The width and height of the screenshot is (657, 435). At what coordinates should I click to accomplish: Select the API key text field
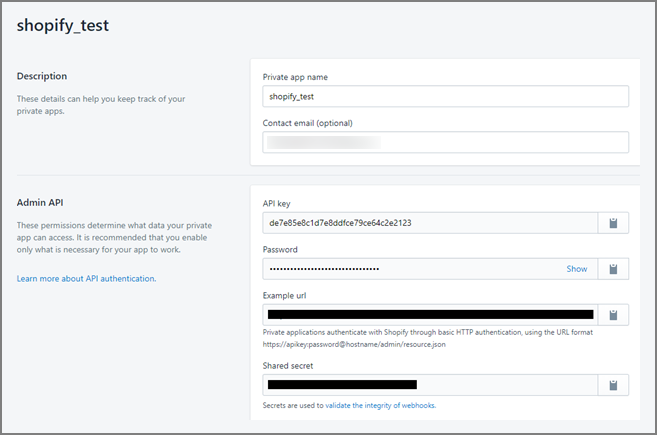pos(430,223)
